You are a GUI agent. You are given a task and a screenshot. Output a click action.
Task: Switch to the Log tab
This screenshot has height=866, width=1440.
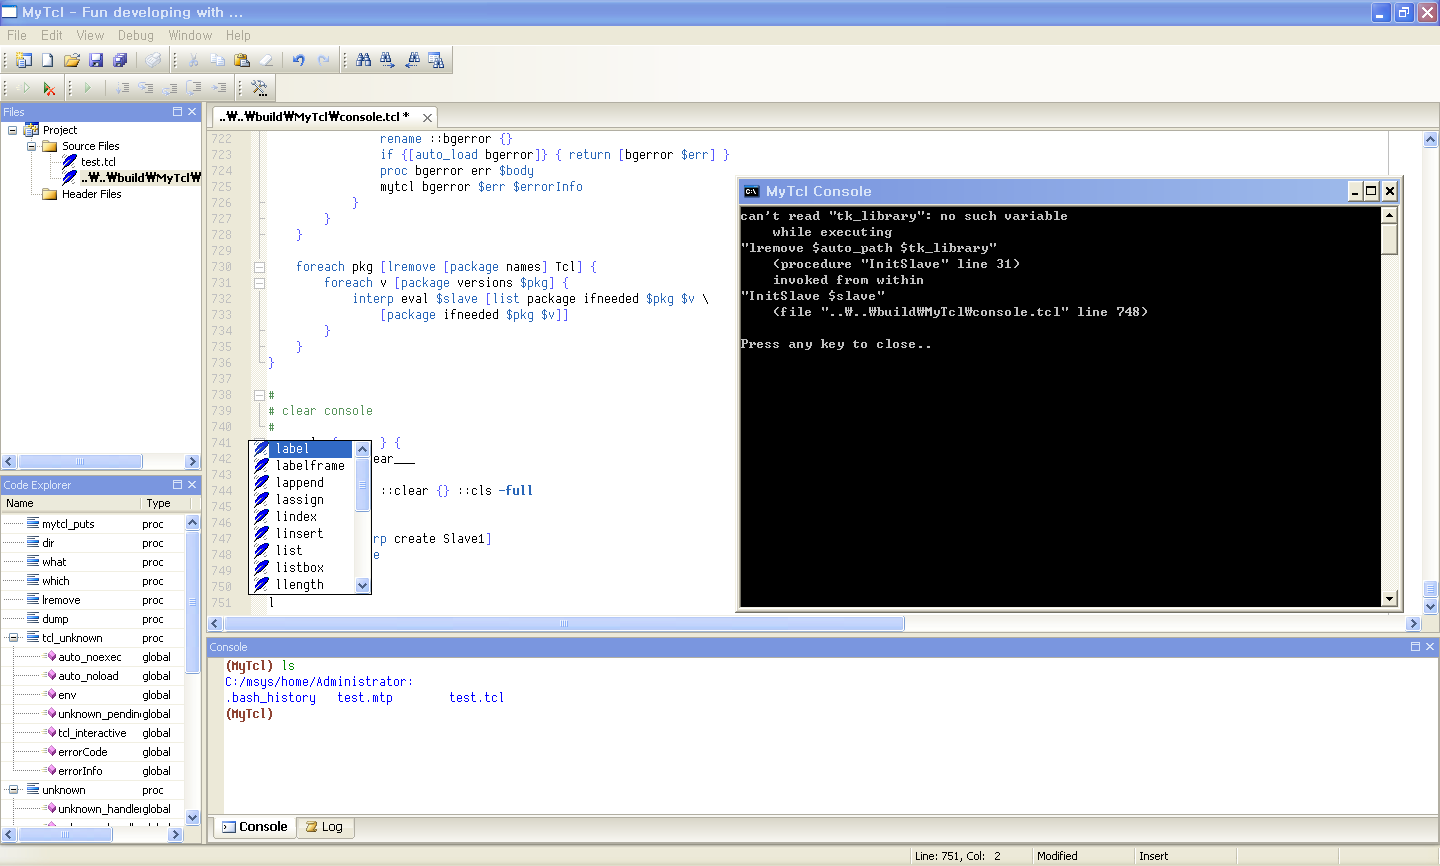tap(324, 827)
